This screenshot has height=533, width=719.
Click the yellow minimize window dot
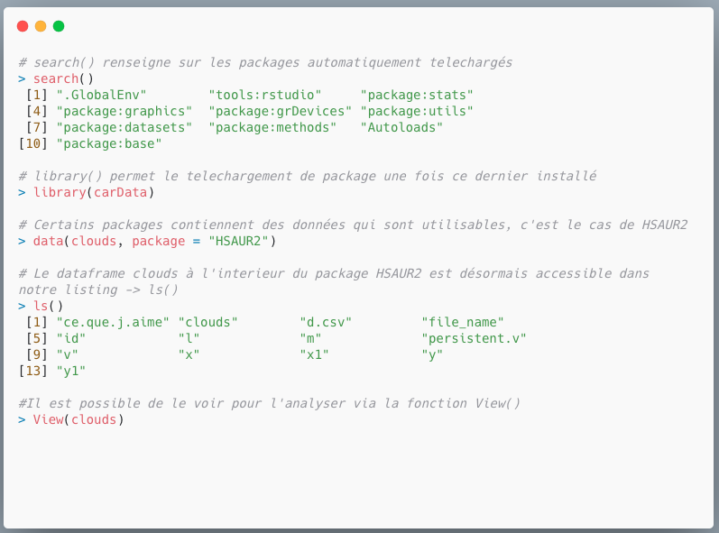(41, 26)
